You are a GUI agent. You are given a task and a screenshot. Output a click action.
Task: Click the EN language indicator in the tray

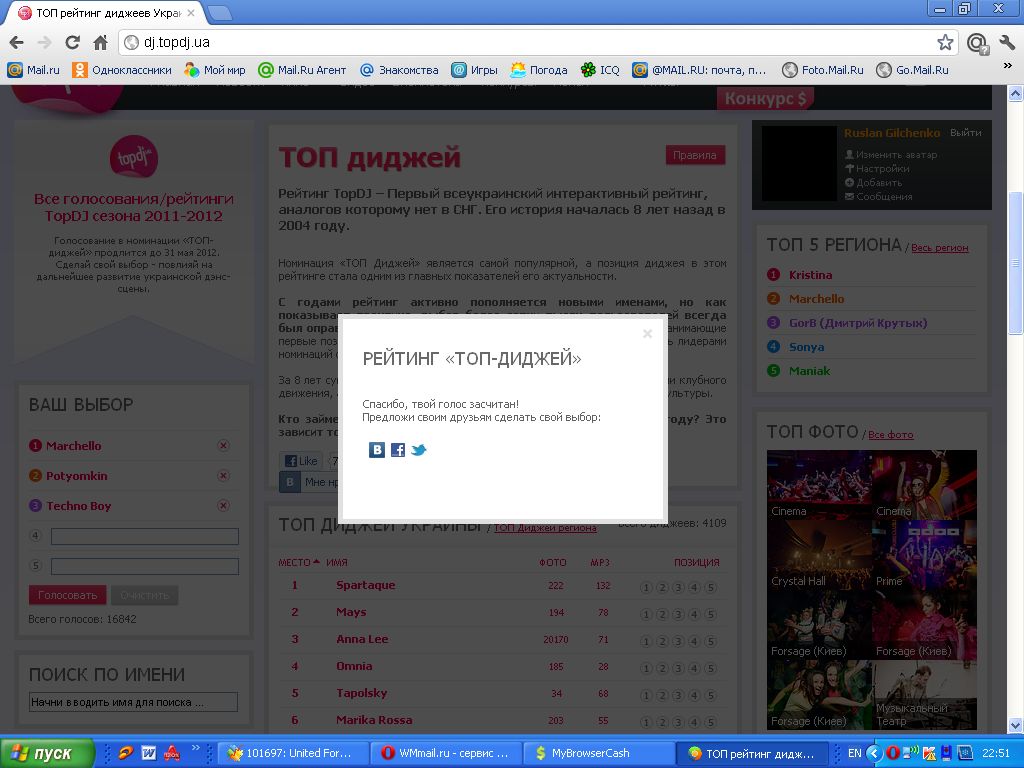click(854, 753)
